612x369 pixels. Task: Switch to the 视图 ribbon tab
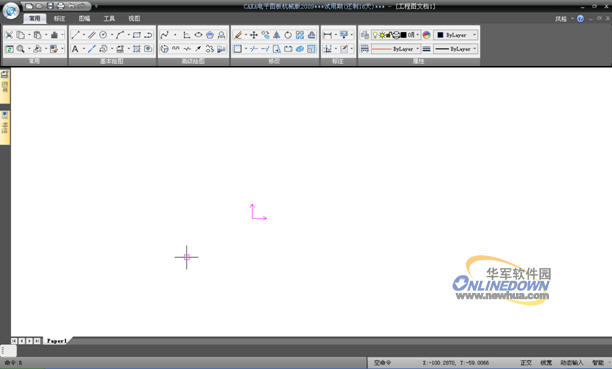click(x=134, y=18)
